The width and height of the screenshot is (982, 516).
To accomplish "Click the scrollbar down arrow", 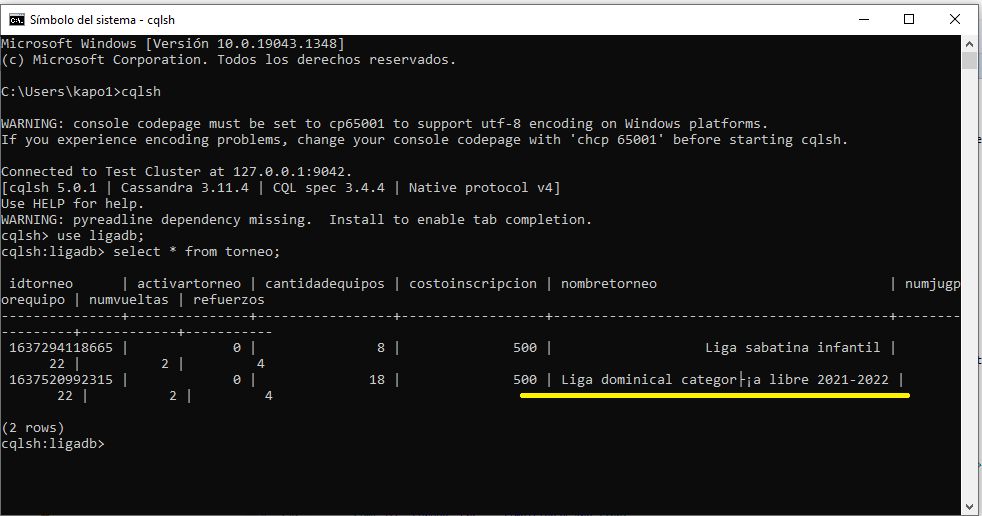I will pyautogui.click(x=969, y=506).
